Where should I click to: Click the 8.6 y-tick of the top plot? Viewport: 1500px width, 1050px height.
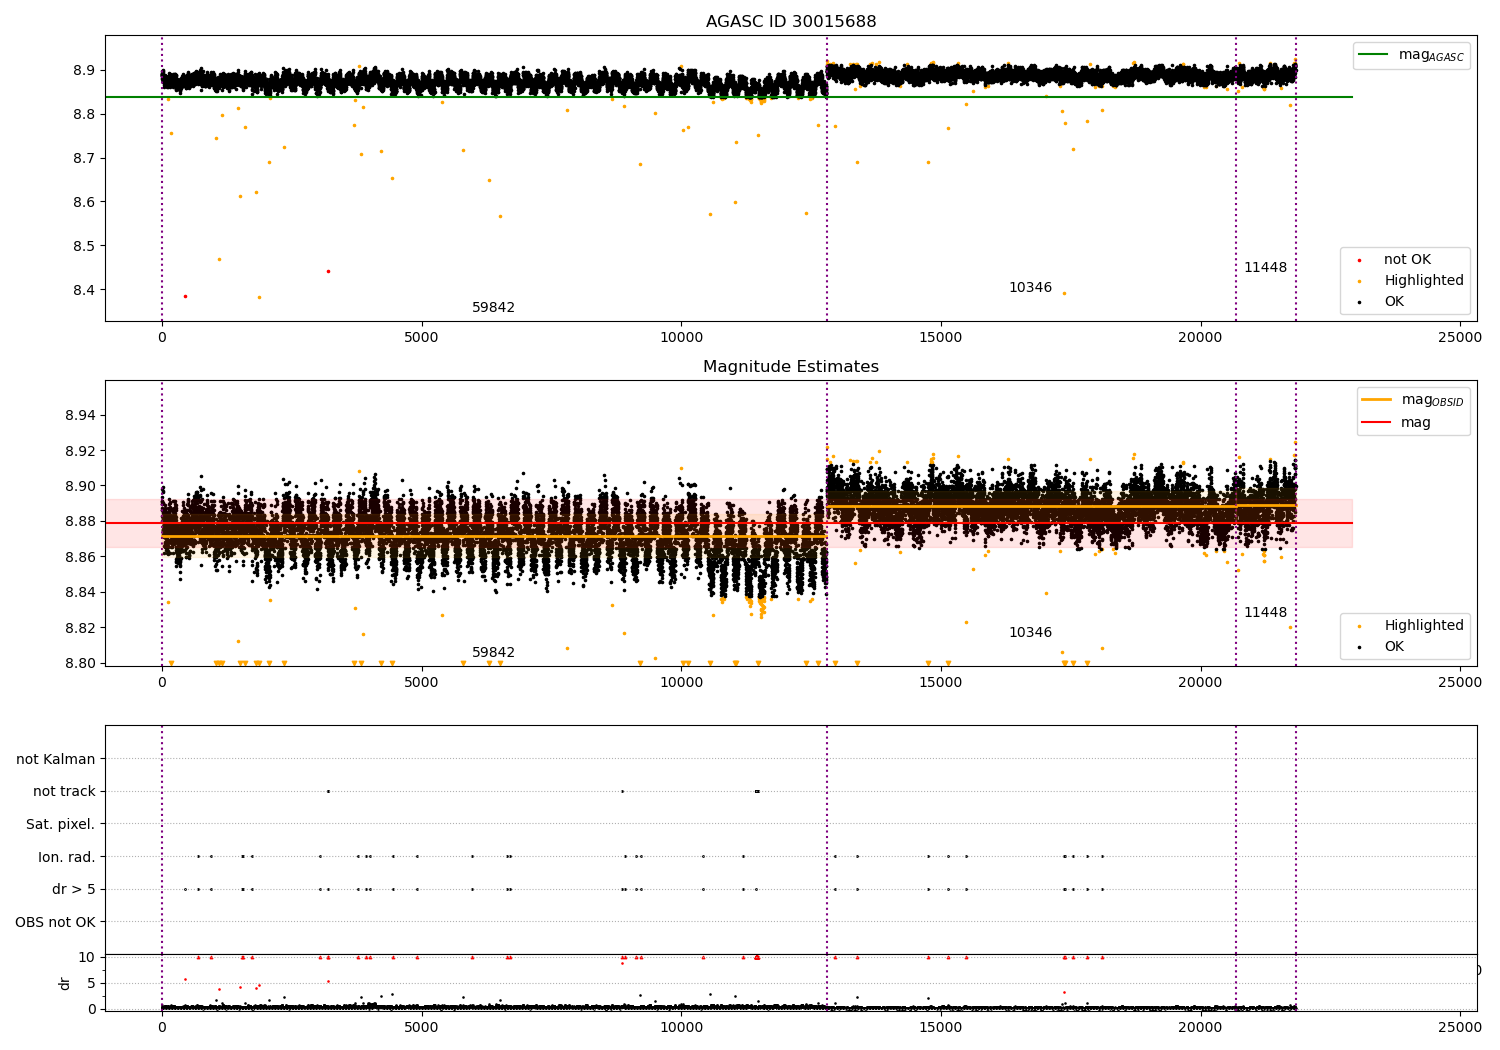[x=85, y=203]
